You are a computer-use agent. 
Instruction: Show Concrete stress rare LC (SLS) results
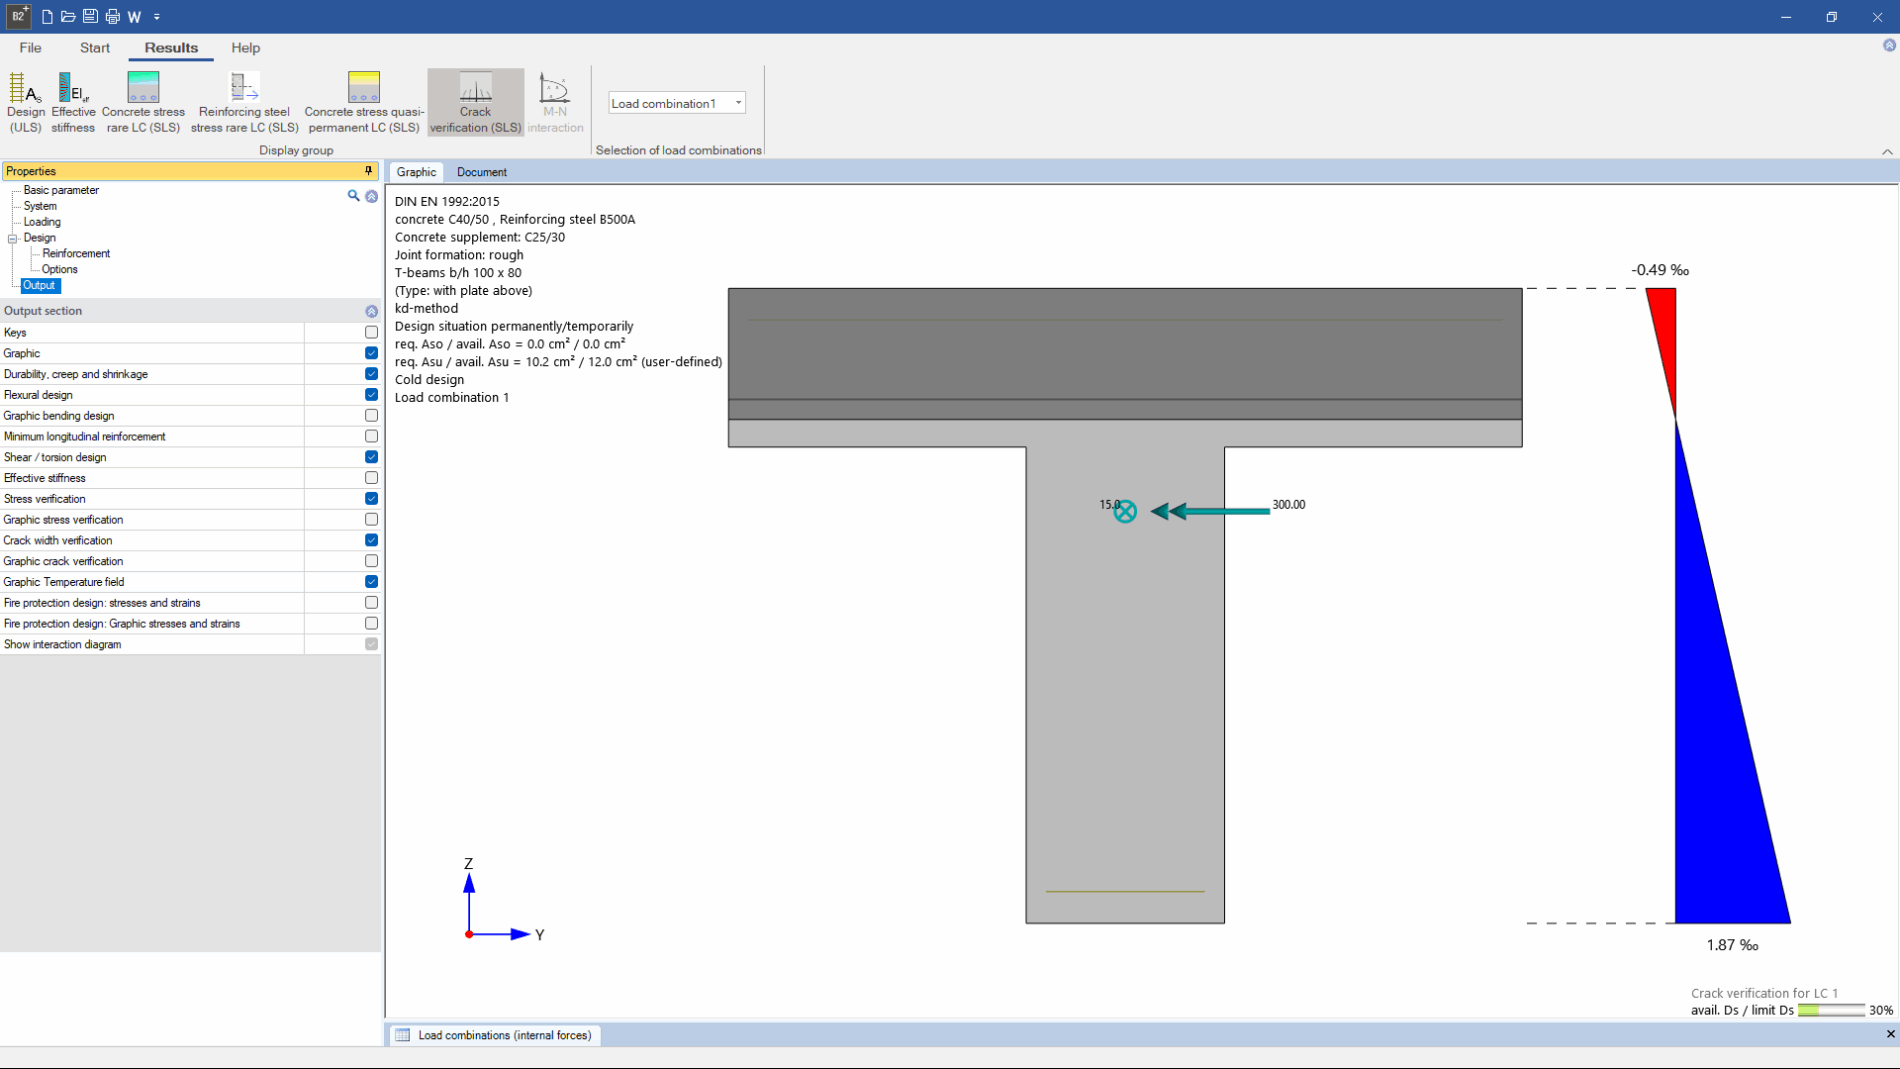click(142, 100)
